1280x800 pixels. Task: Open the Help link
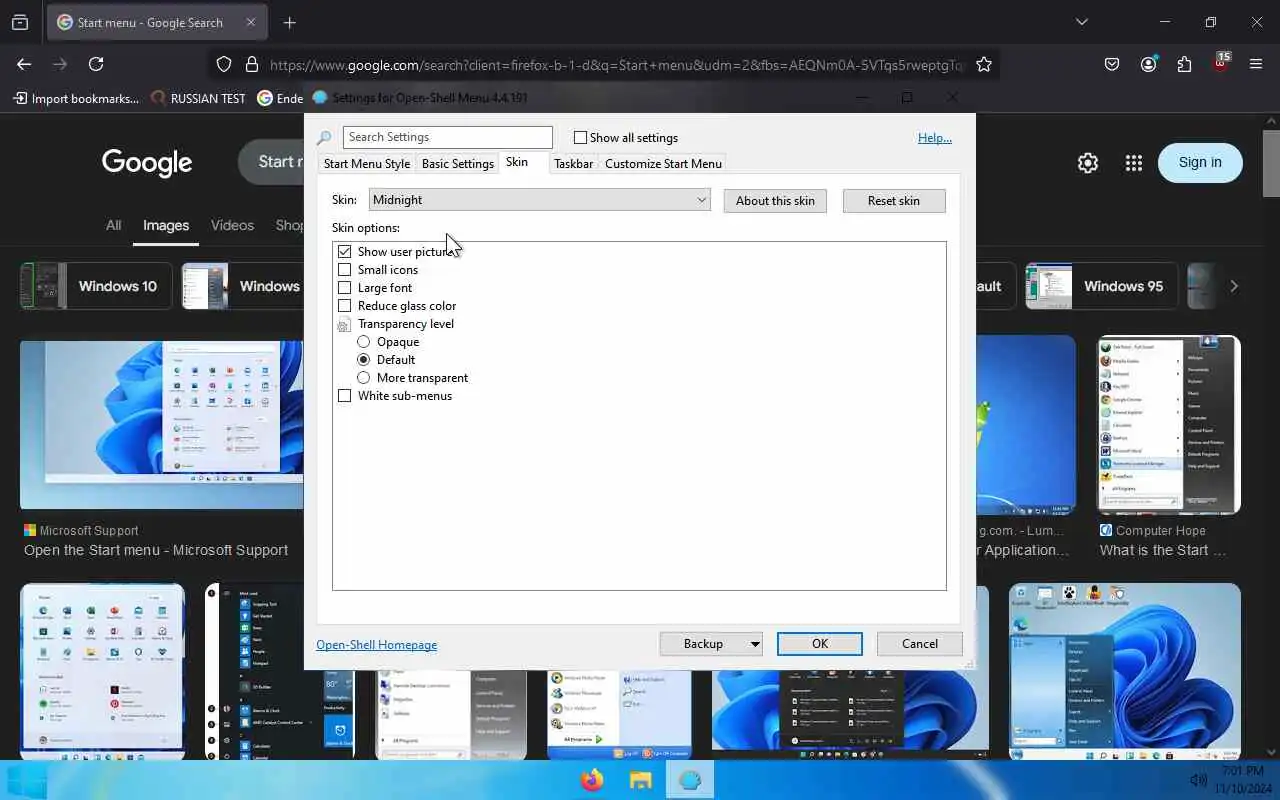935,138
